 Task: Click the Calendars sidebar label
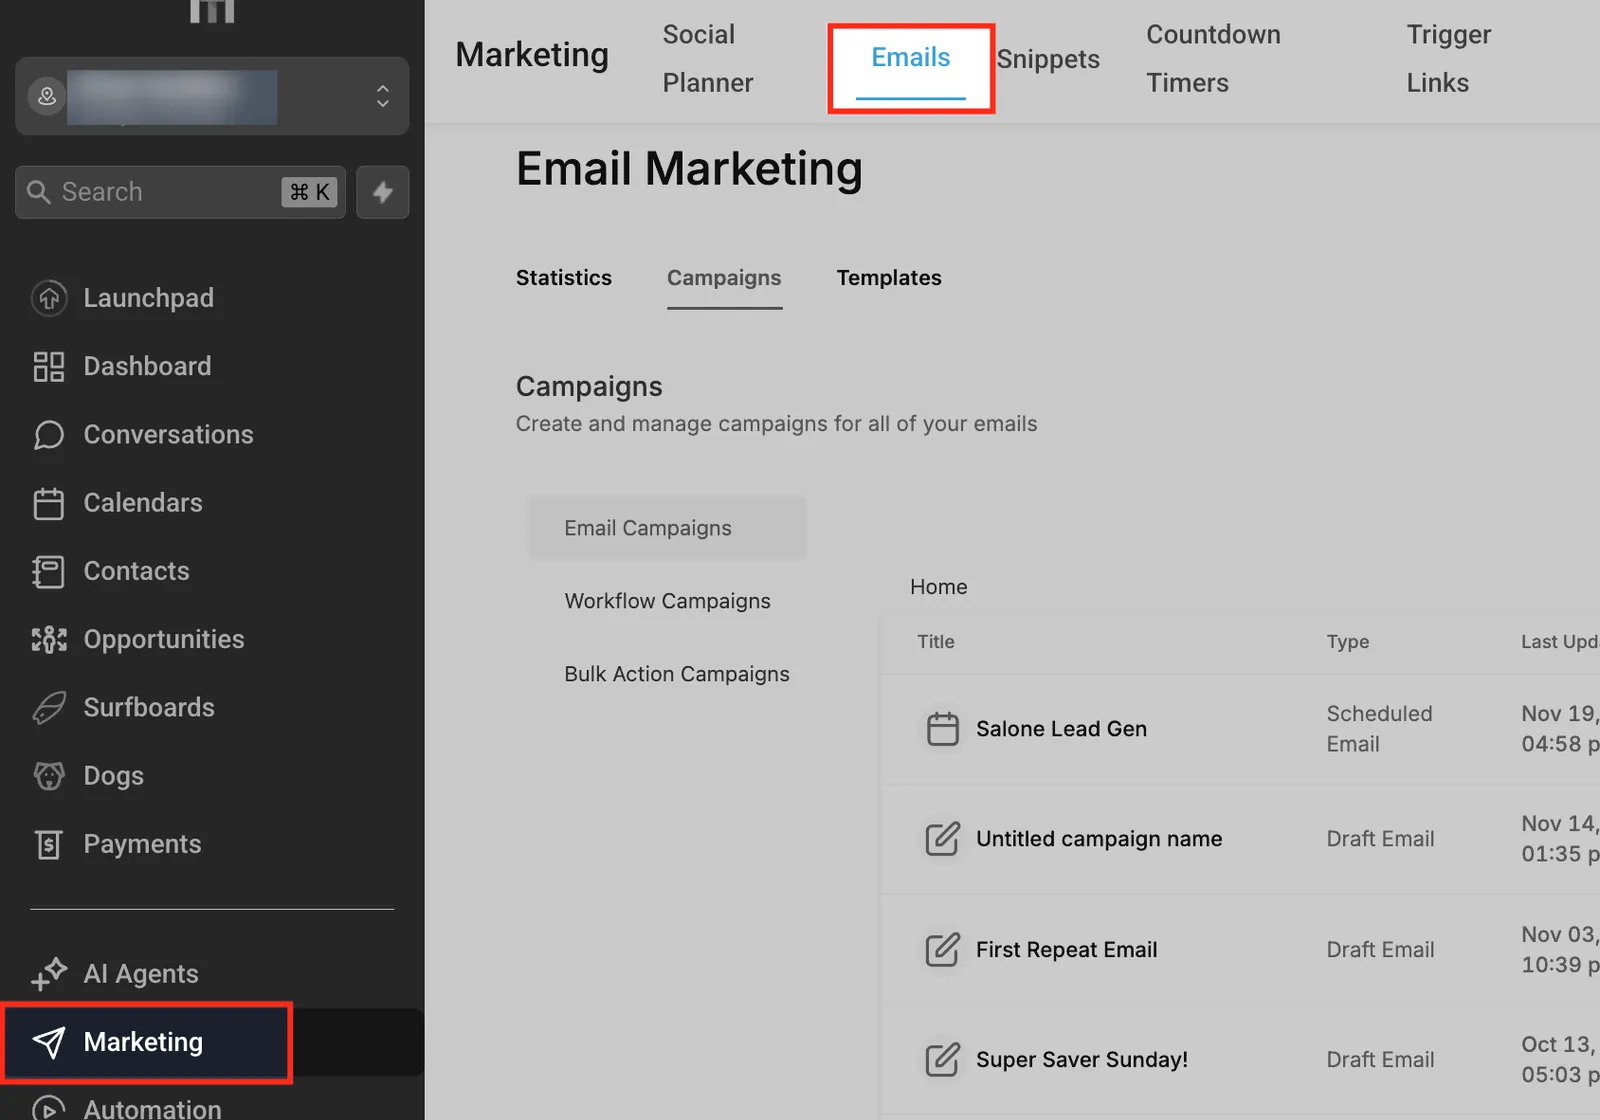point(143,503)
